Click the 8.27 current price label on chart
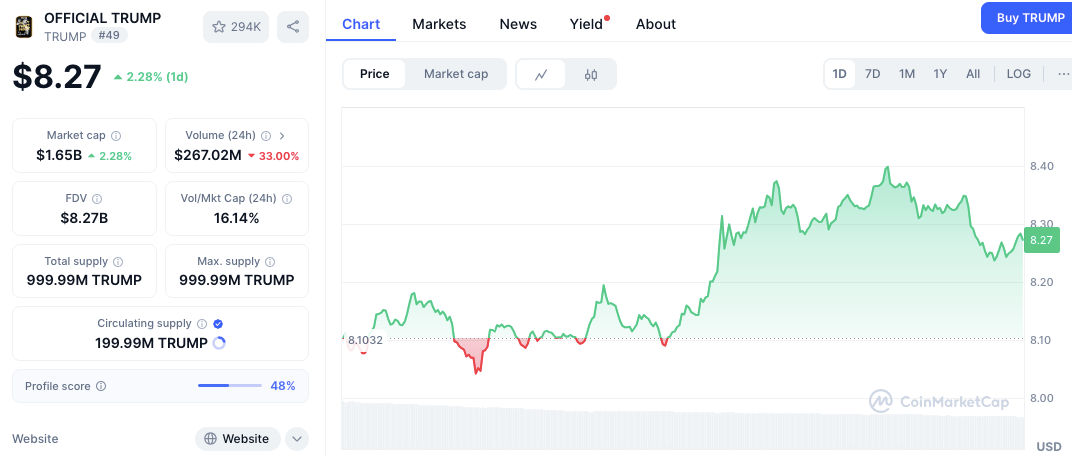 tap(1041, 240)
